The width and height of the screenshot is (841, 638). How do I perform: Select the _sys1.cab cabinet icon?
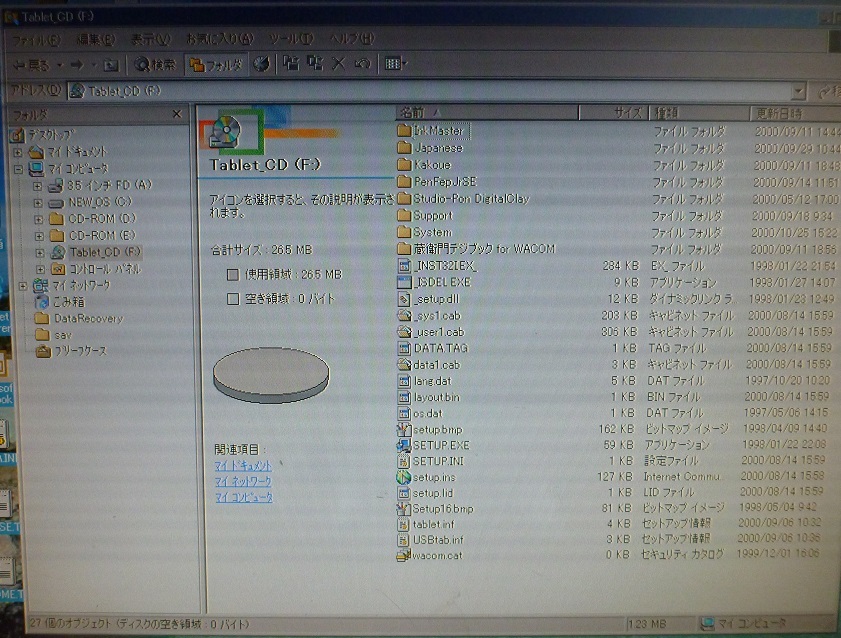coord(404,316)
